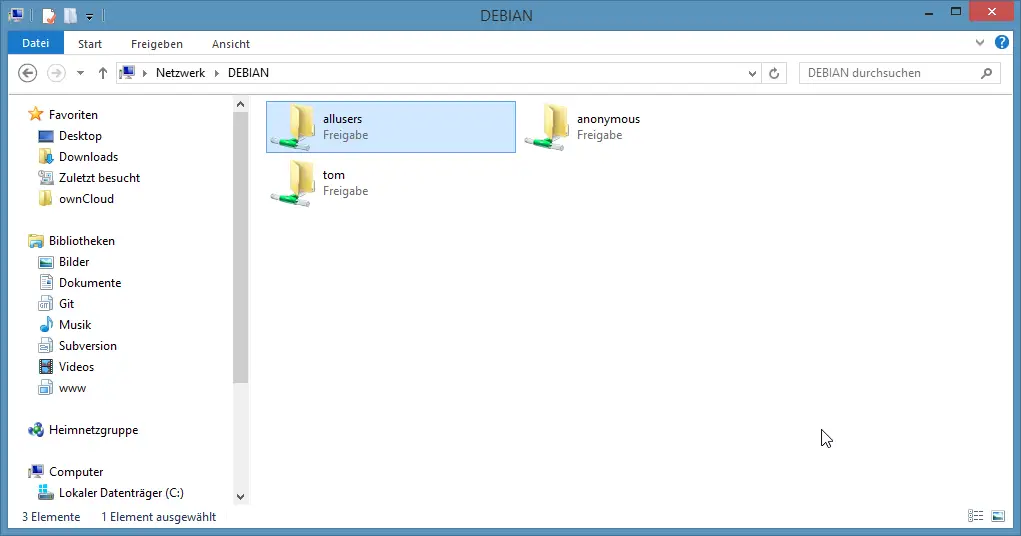Expand the Netzwerk breadcrumb arrow

coord(217,73)
